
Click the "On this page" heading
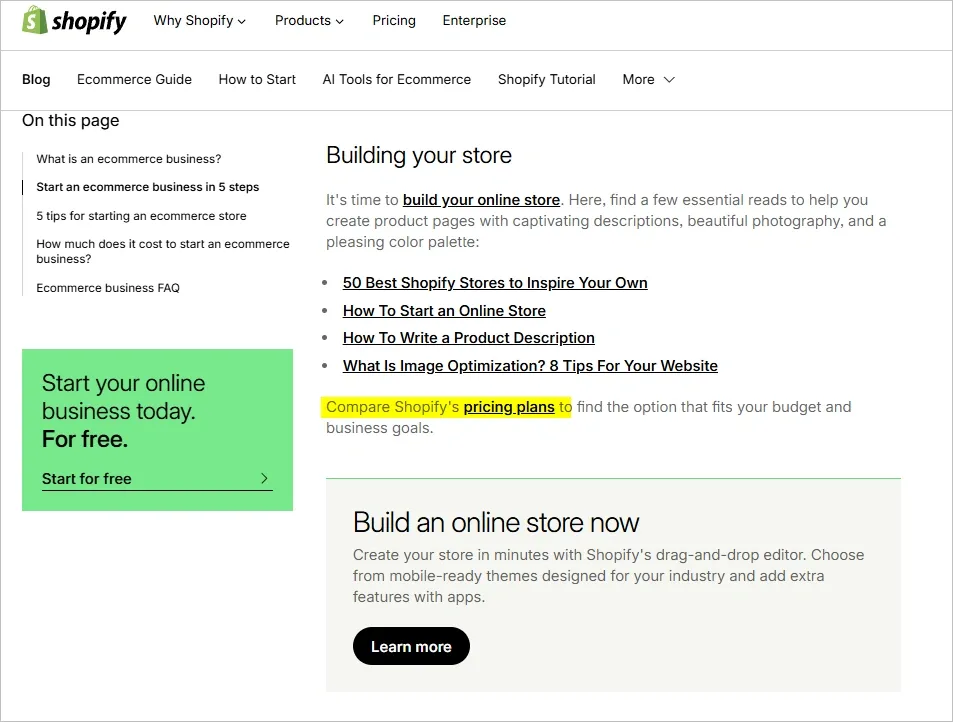(71, 120)
